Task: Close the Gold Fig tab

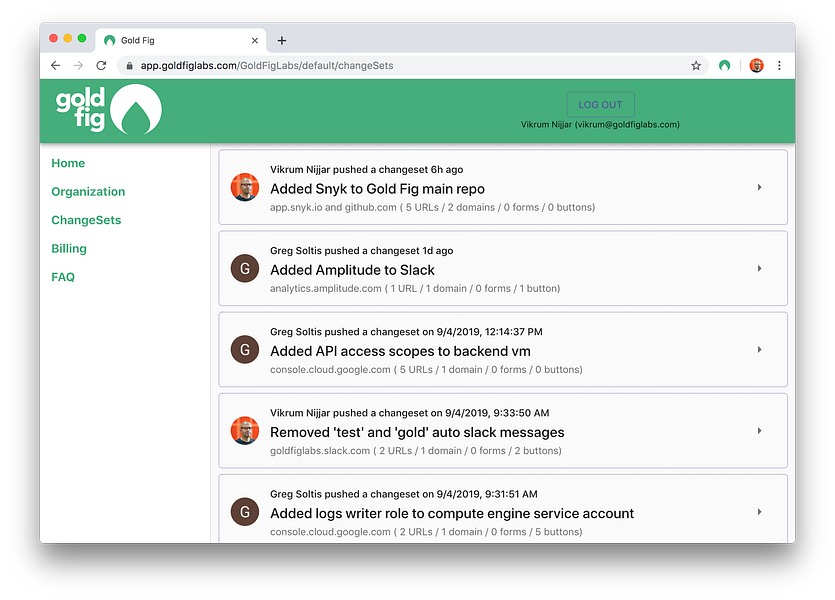Action: 255,40
